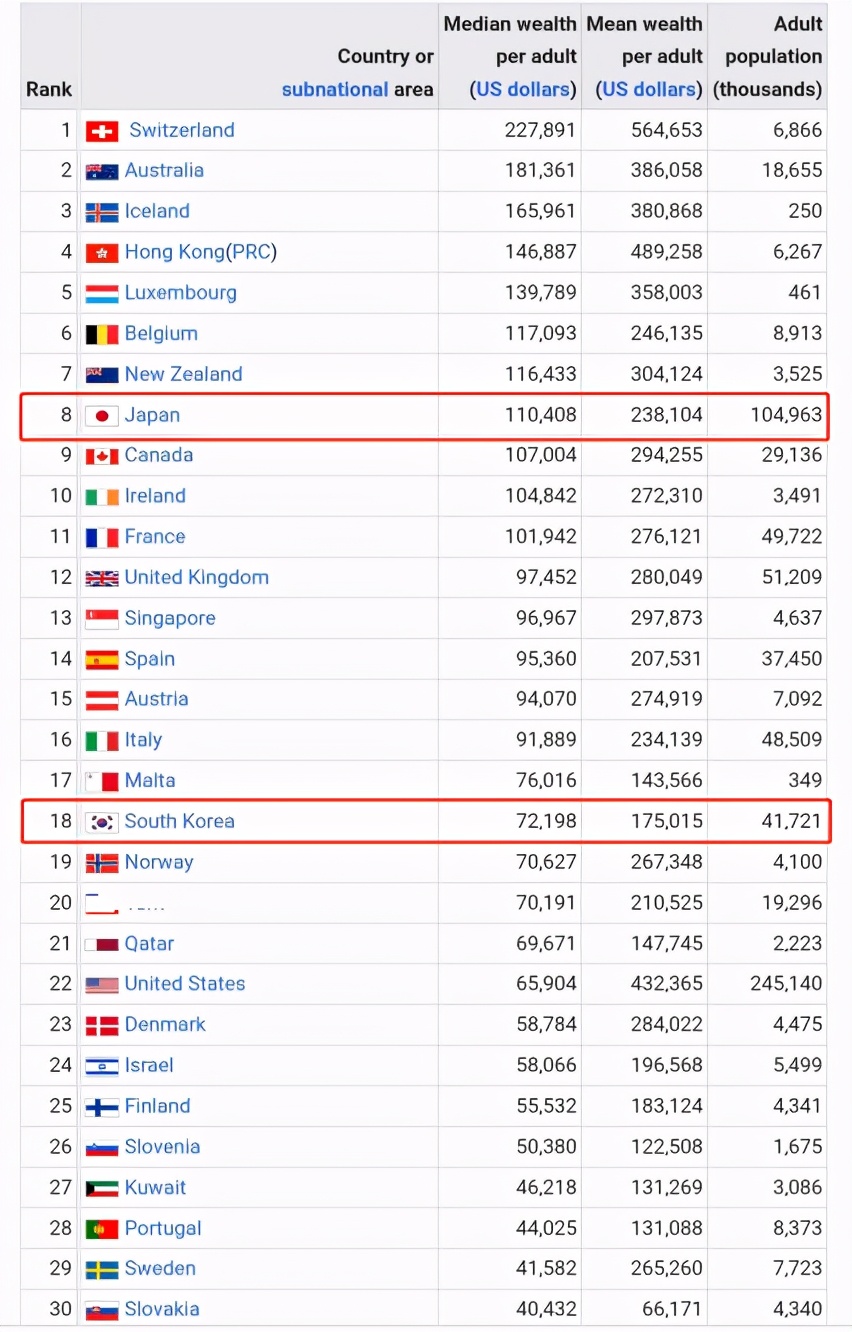Open US dollars link under Median wealth
852x1332 pixels.
pos(523,90)
